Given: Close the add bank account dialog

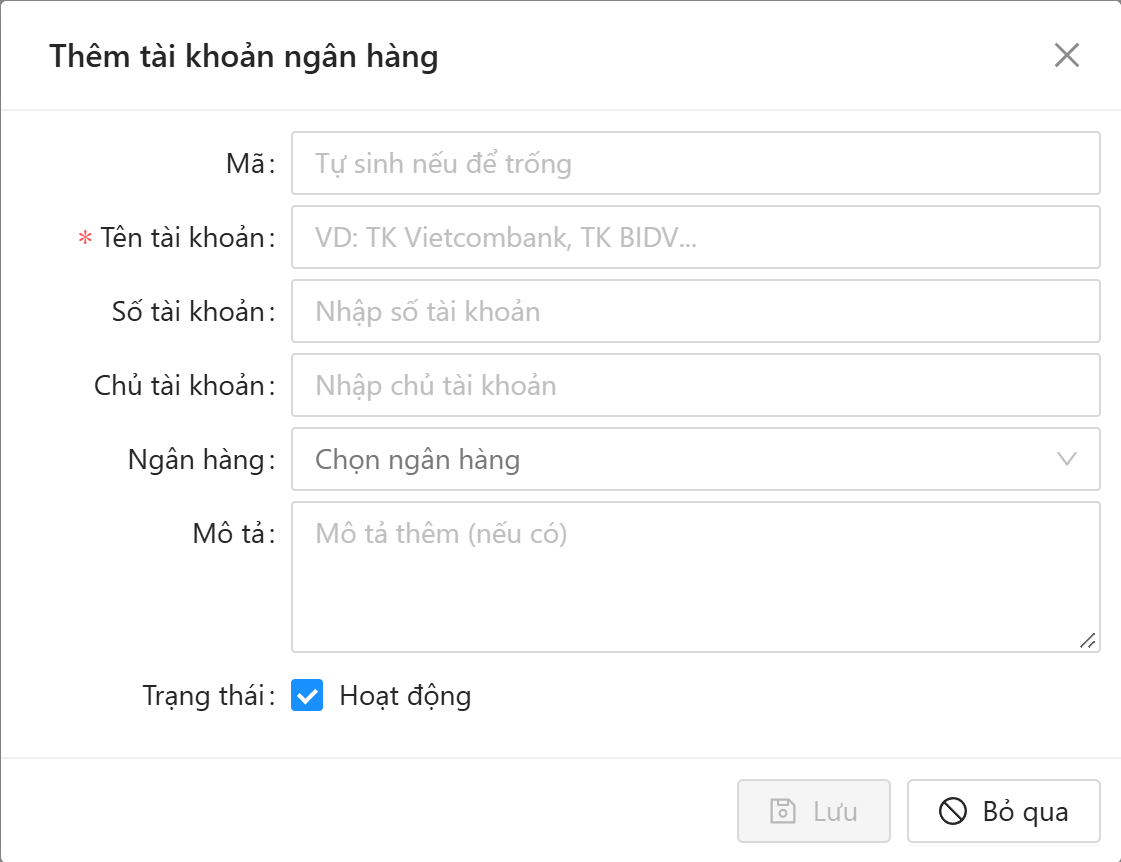Looking at the screenshot, I should pos(1066,55).
